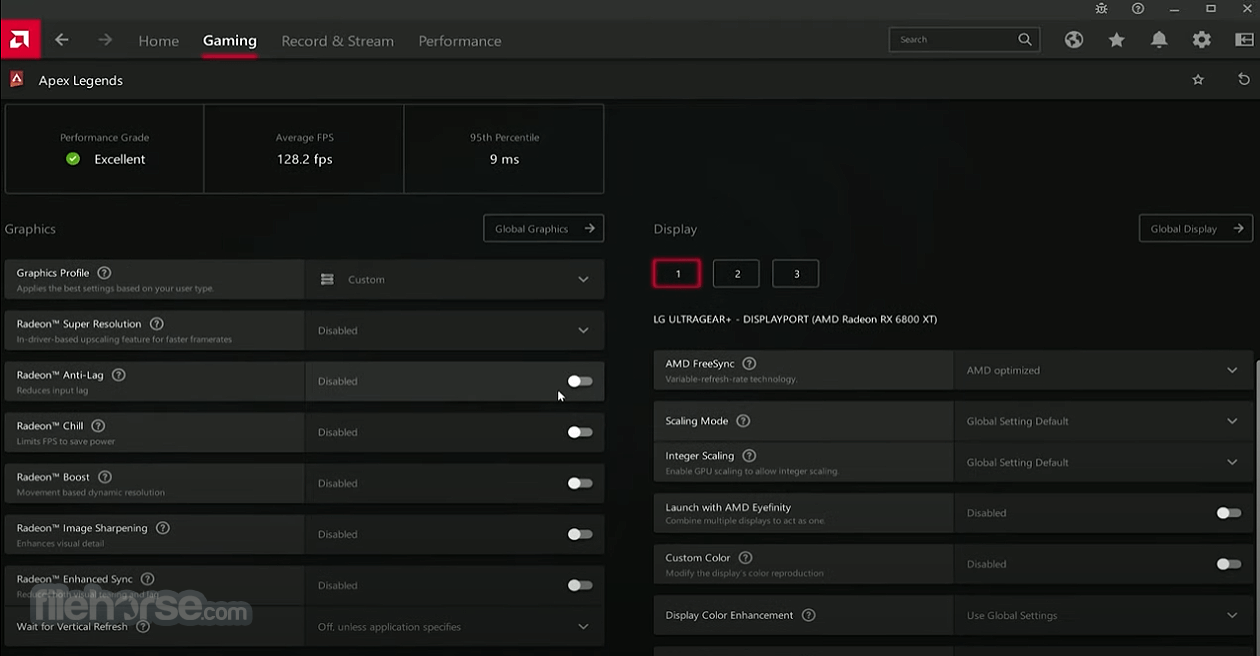This screenshot has height=656, width=1260.
Task: Go back with the left arrow
Action: coord(62,40)
